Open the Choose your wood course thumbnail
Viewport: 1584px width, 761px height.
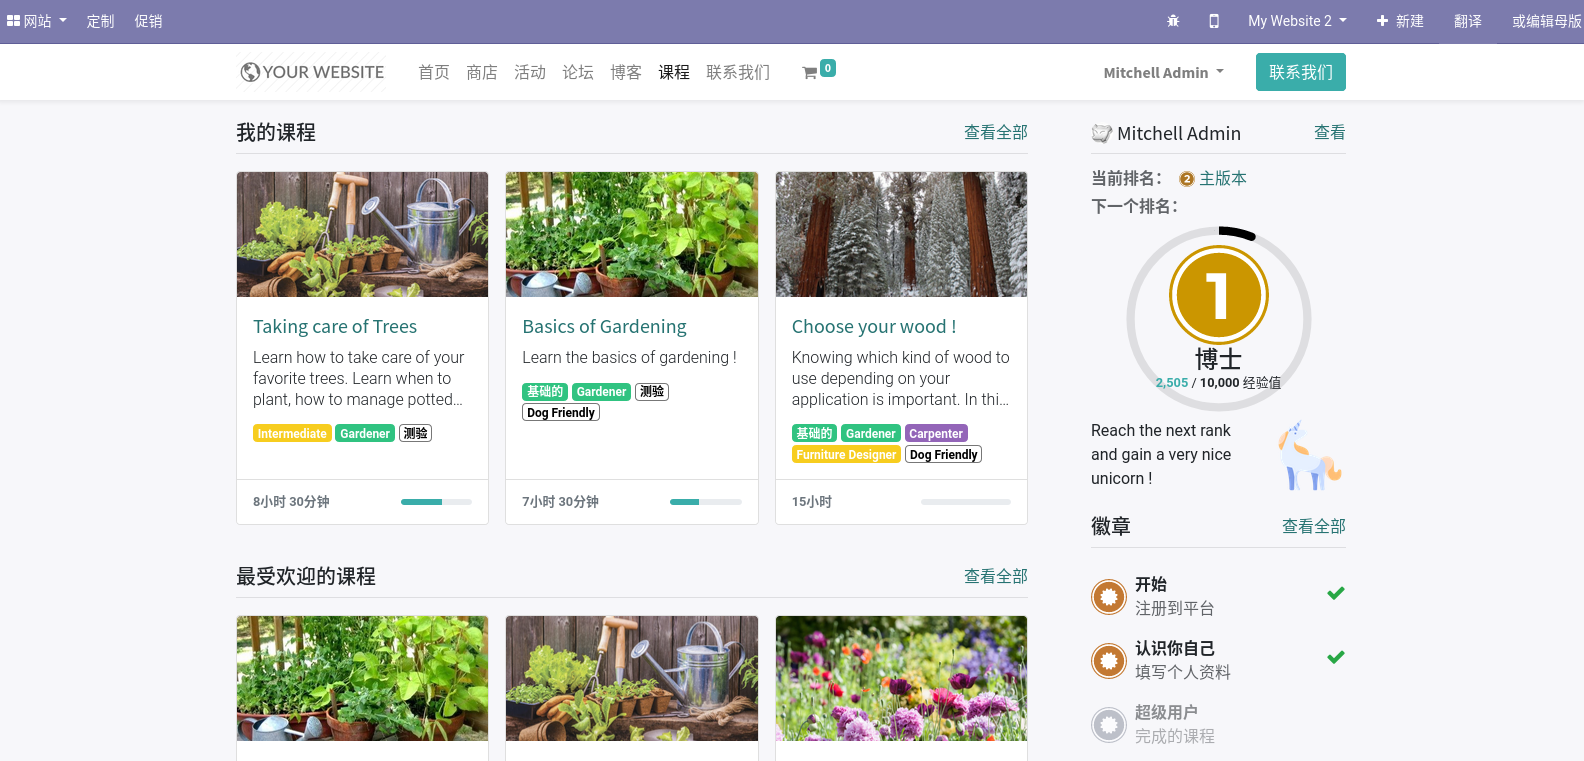pyautogui.click(x=901, y=235)
